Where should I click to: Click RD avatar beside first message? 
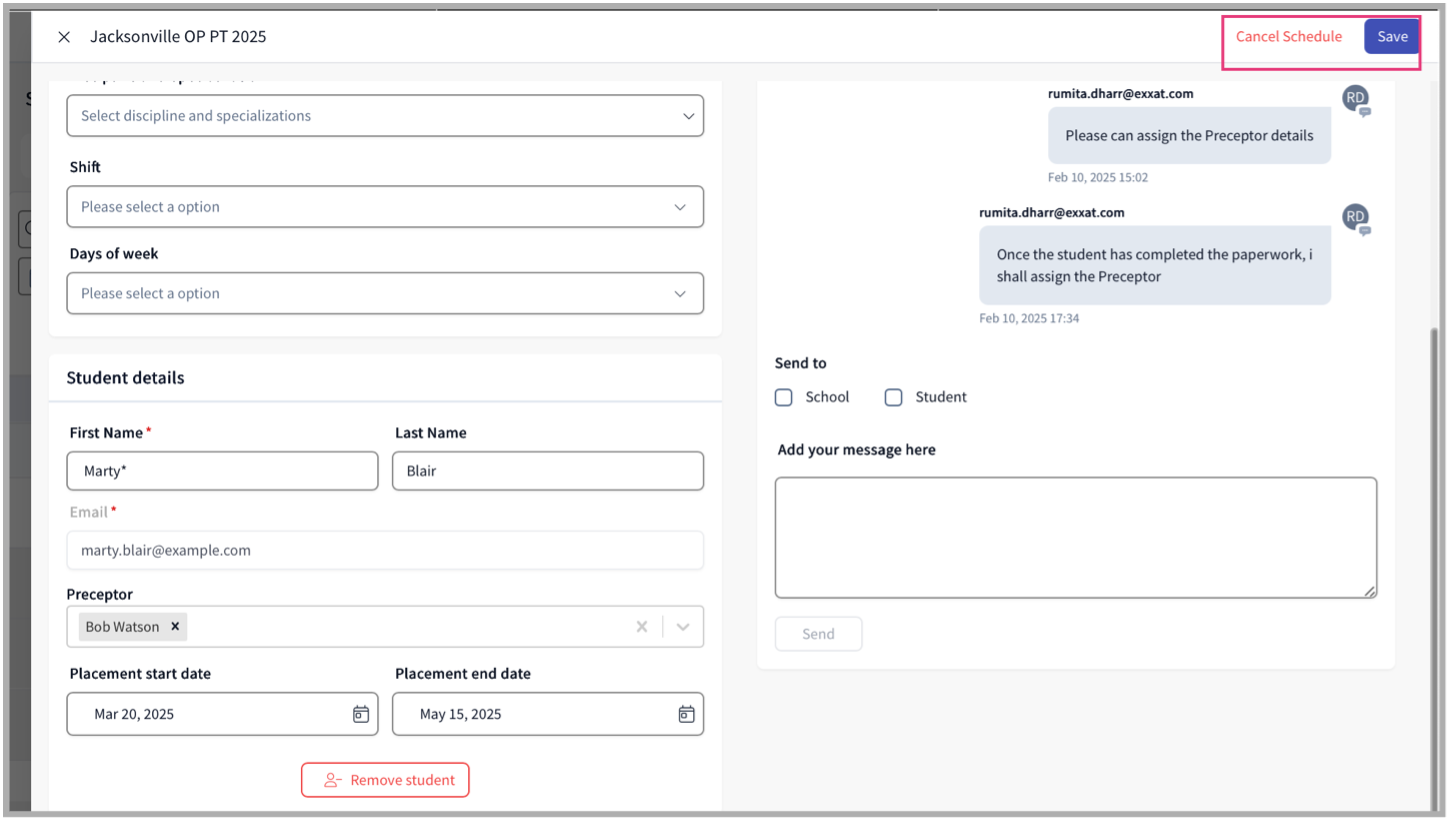click(1355, 98)
